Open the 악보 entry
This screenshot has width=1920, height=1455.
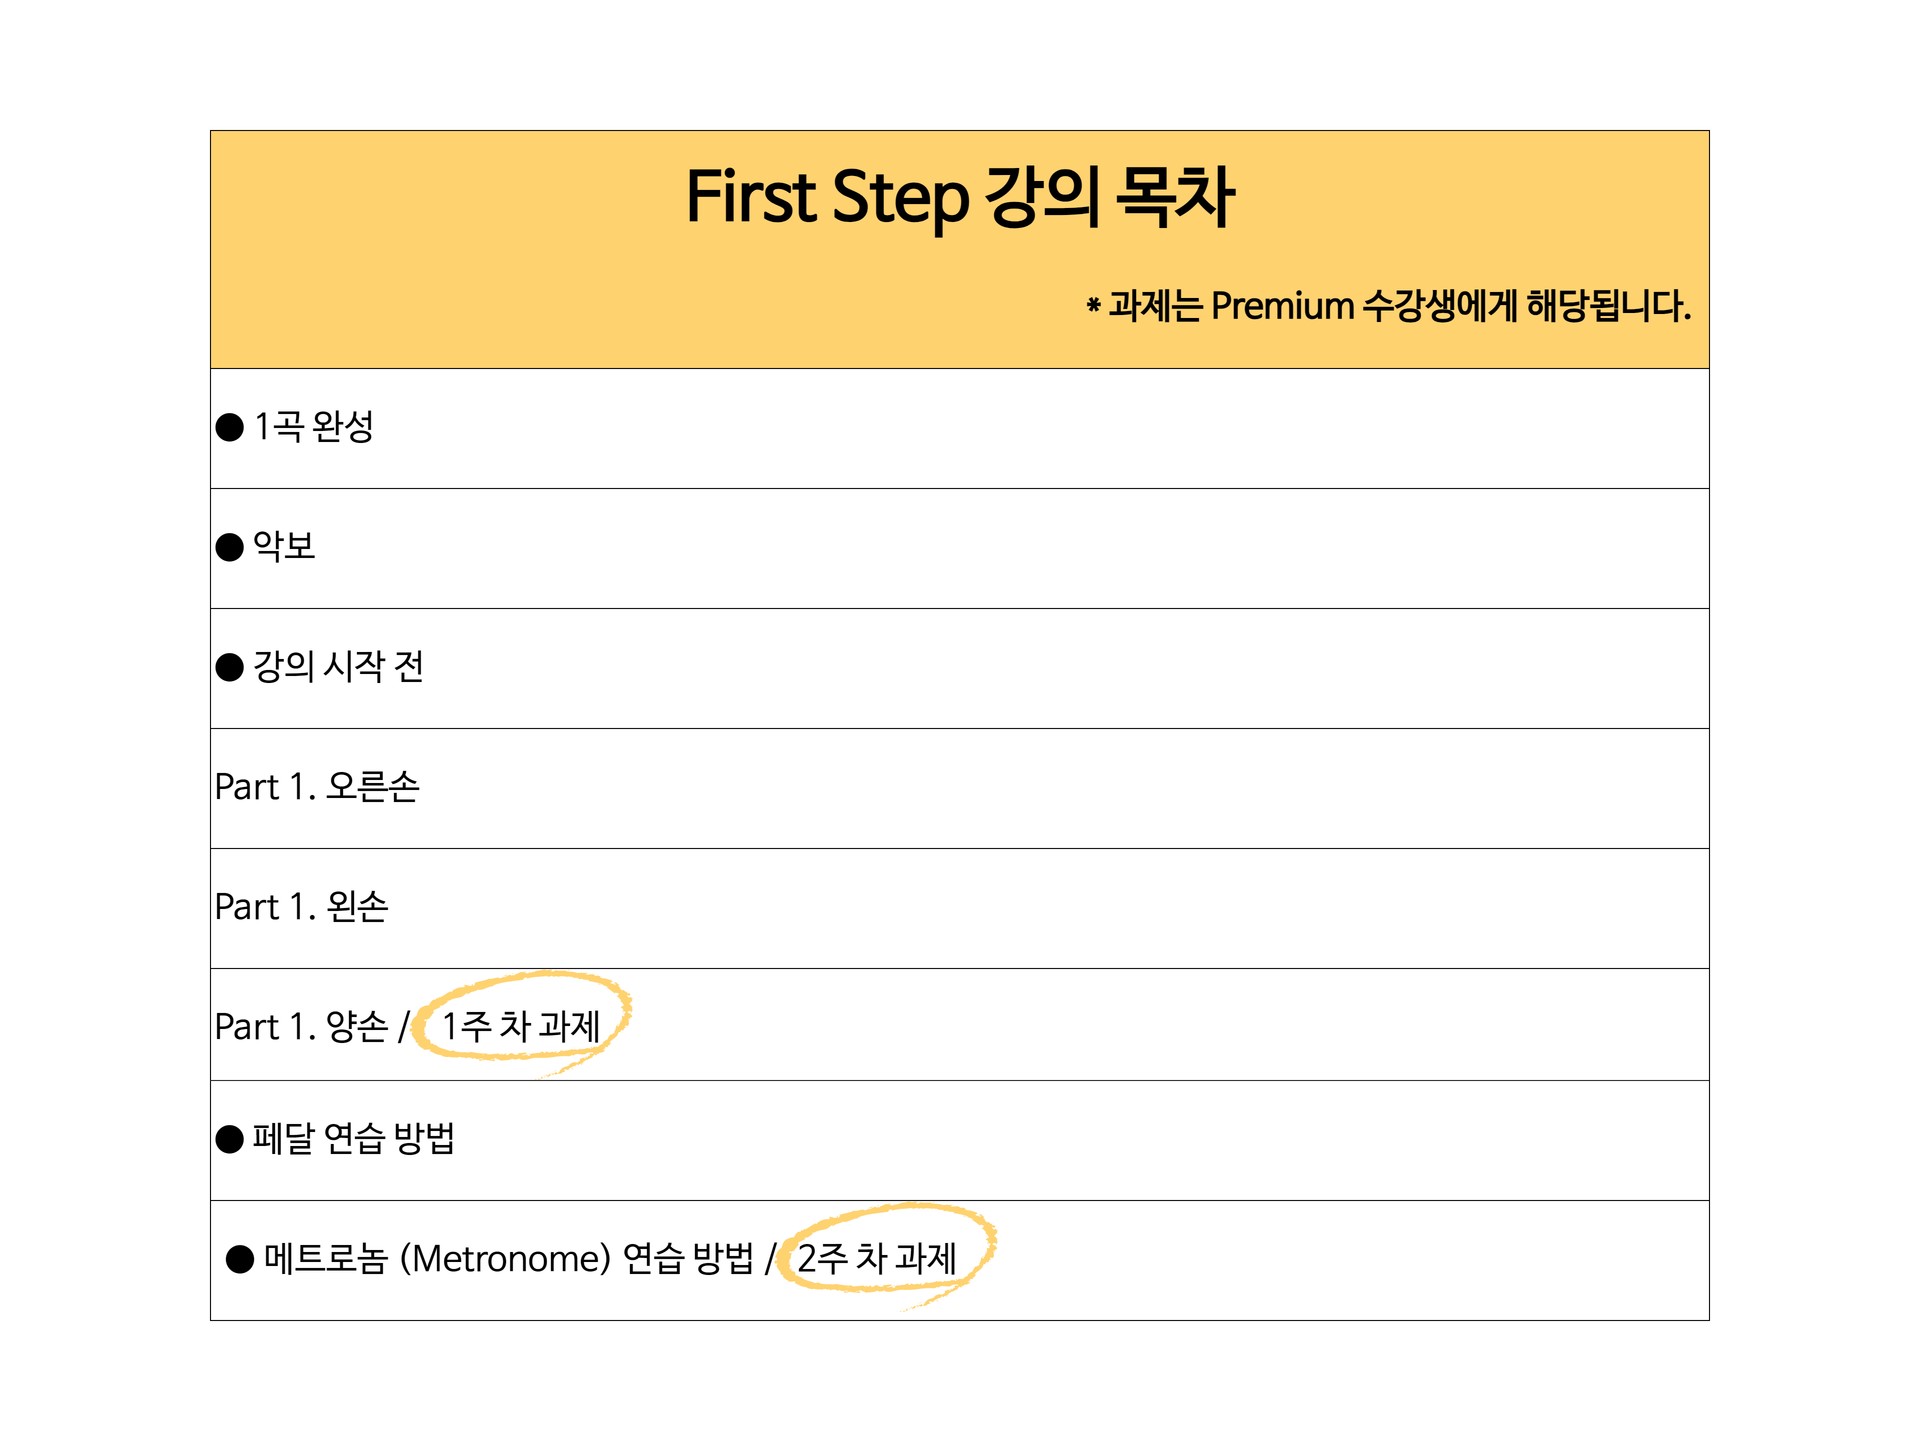click(284, 546)
